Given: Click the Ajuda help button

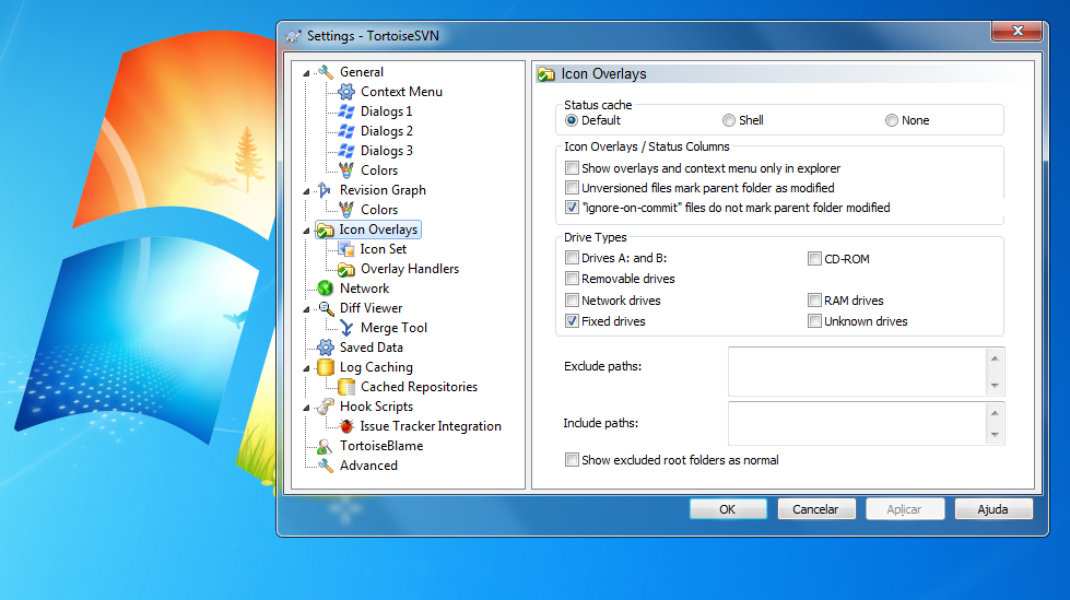Looking at the screenshot, I should pyautogui.click(x=993, y=509).
